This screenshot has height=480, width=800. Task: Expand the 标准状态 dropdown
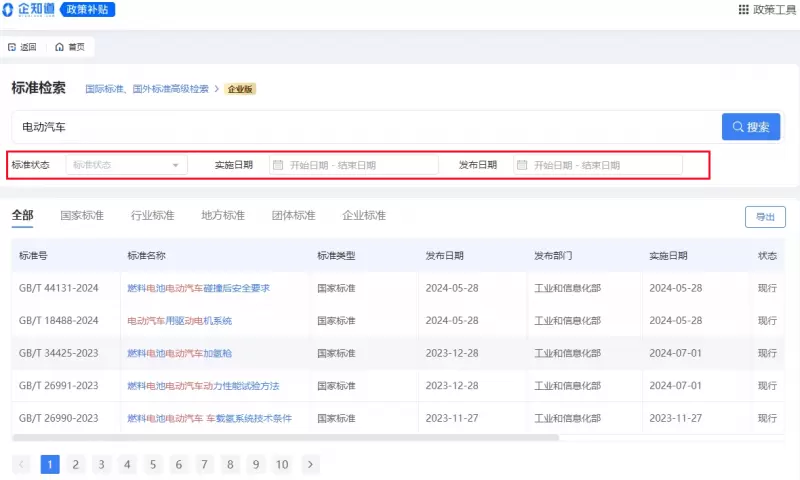point(126,165)
